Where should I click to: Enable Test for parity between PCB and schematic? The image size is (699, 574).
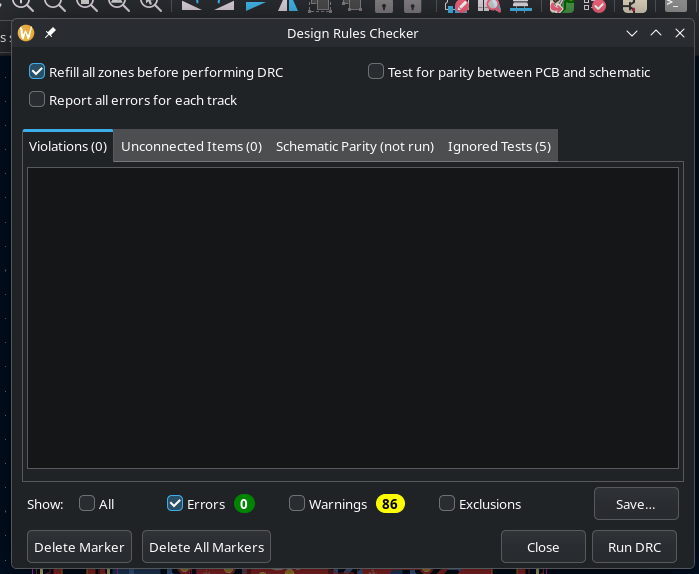tap(376, 72)
